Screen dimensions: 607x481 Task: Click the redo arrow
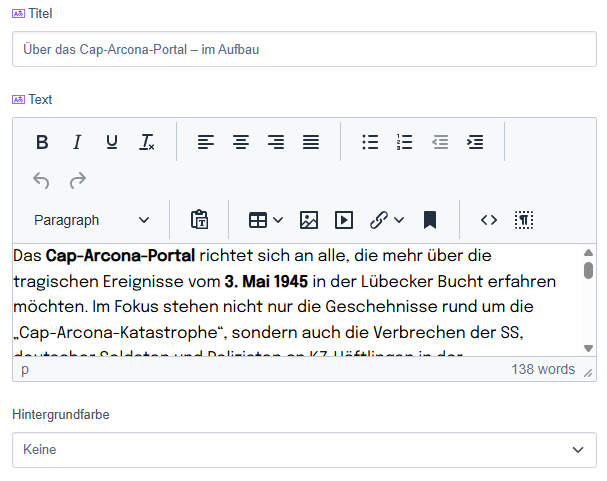click(77, 180)
